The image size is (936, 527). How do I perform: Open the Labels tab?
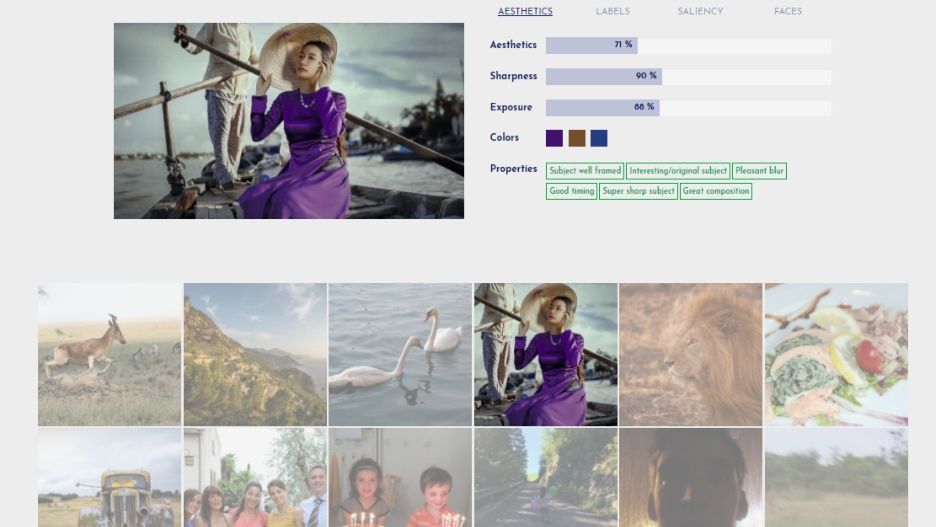[612, 11]
